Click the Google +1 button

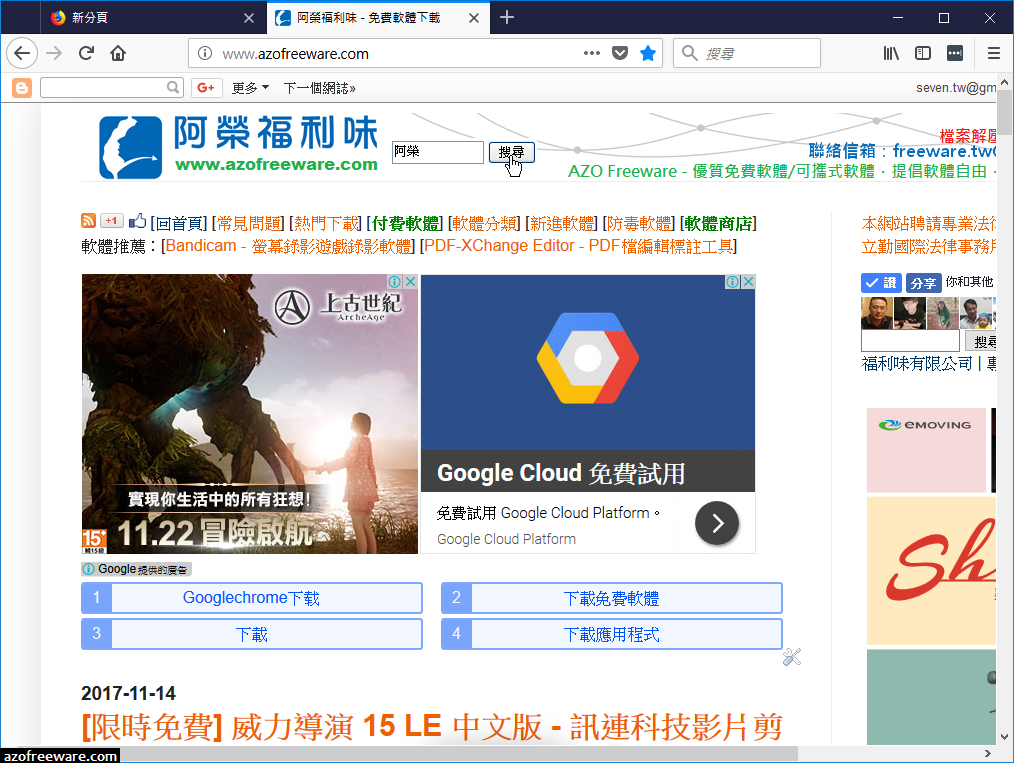click(x=111, y=220)
